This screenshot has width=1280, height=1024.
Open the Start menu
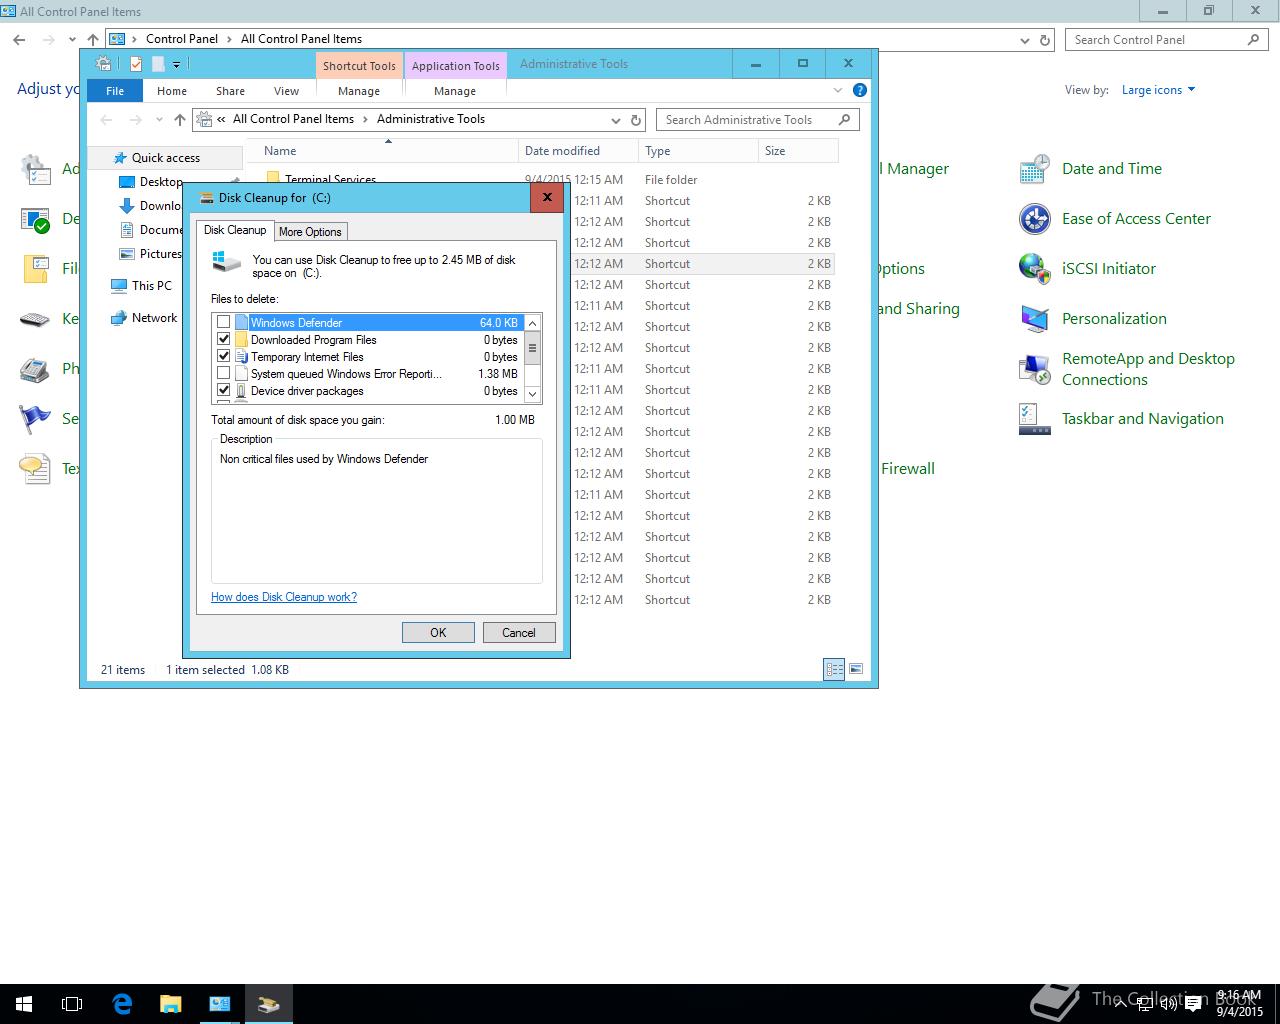pyautogui.click(x=24, y=1004)
